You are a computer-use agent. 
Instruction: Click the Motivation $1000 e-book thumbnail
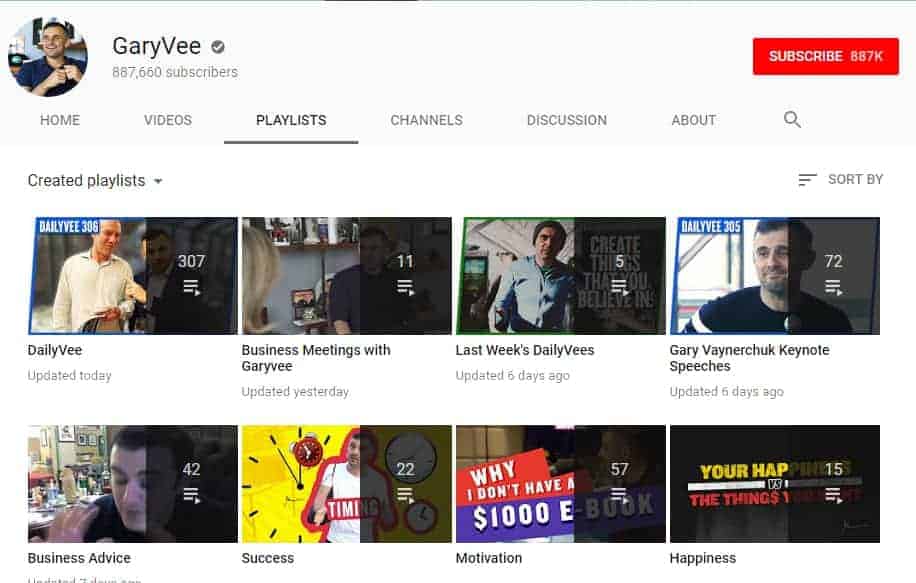(561, 484)
